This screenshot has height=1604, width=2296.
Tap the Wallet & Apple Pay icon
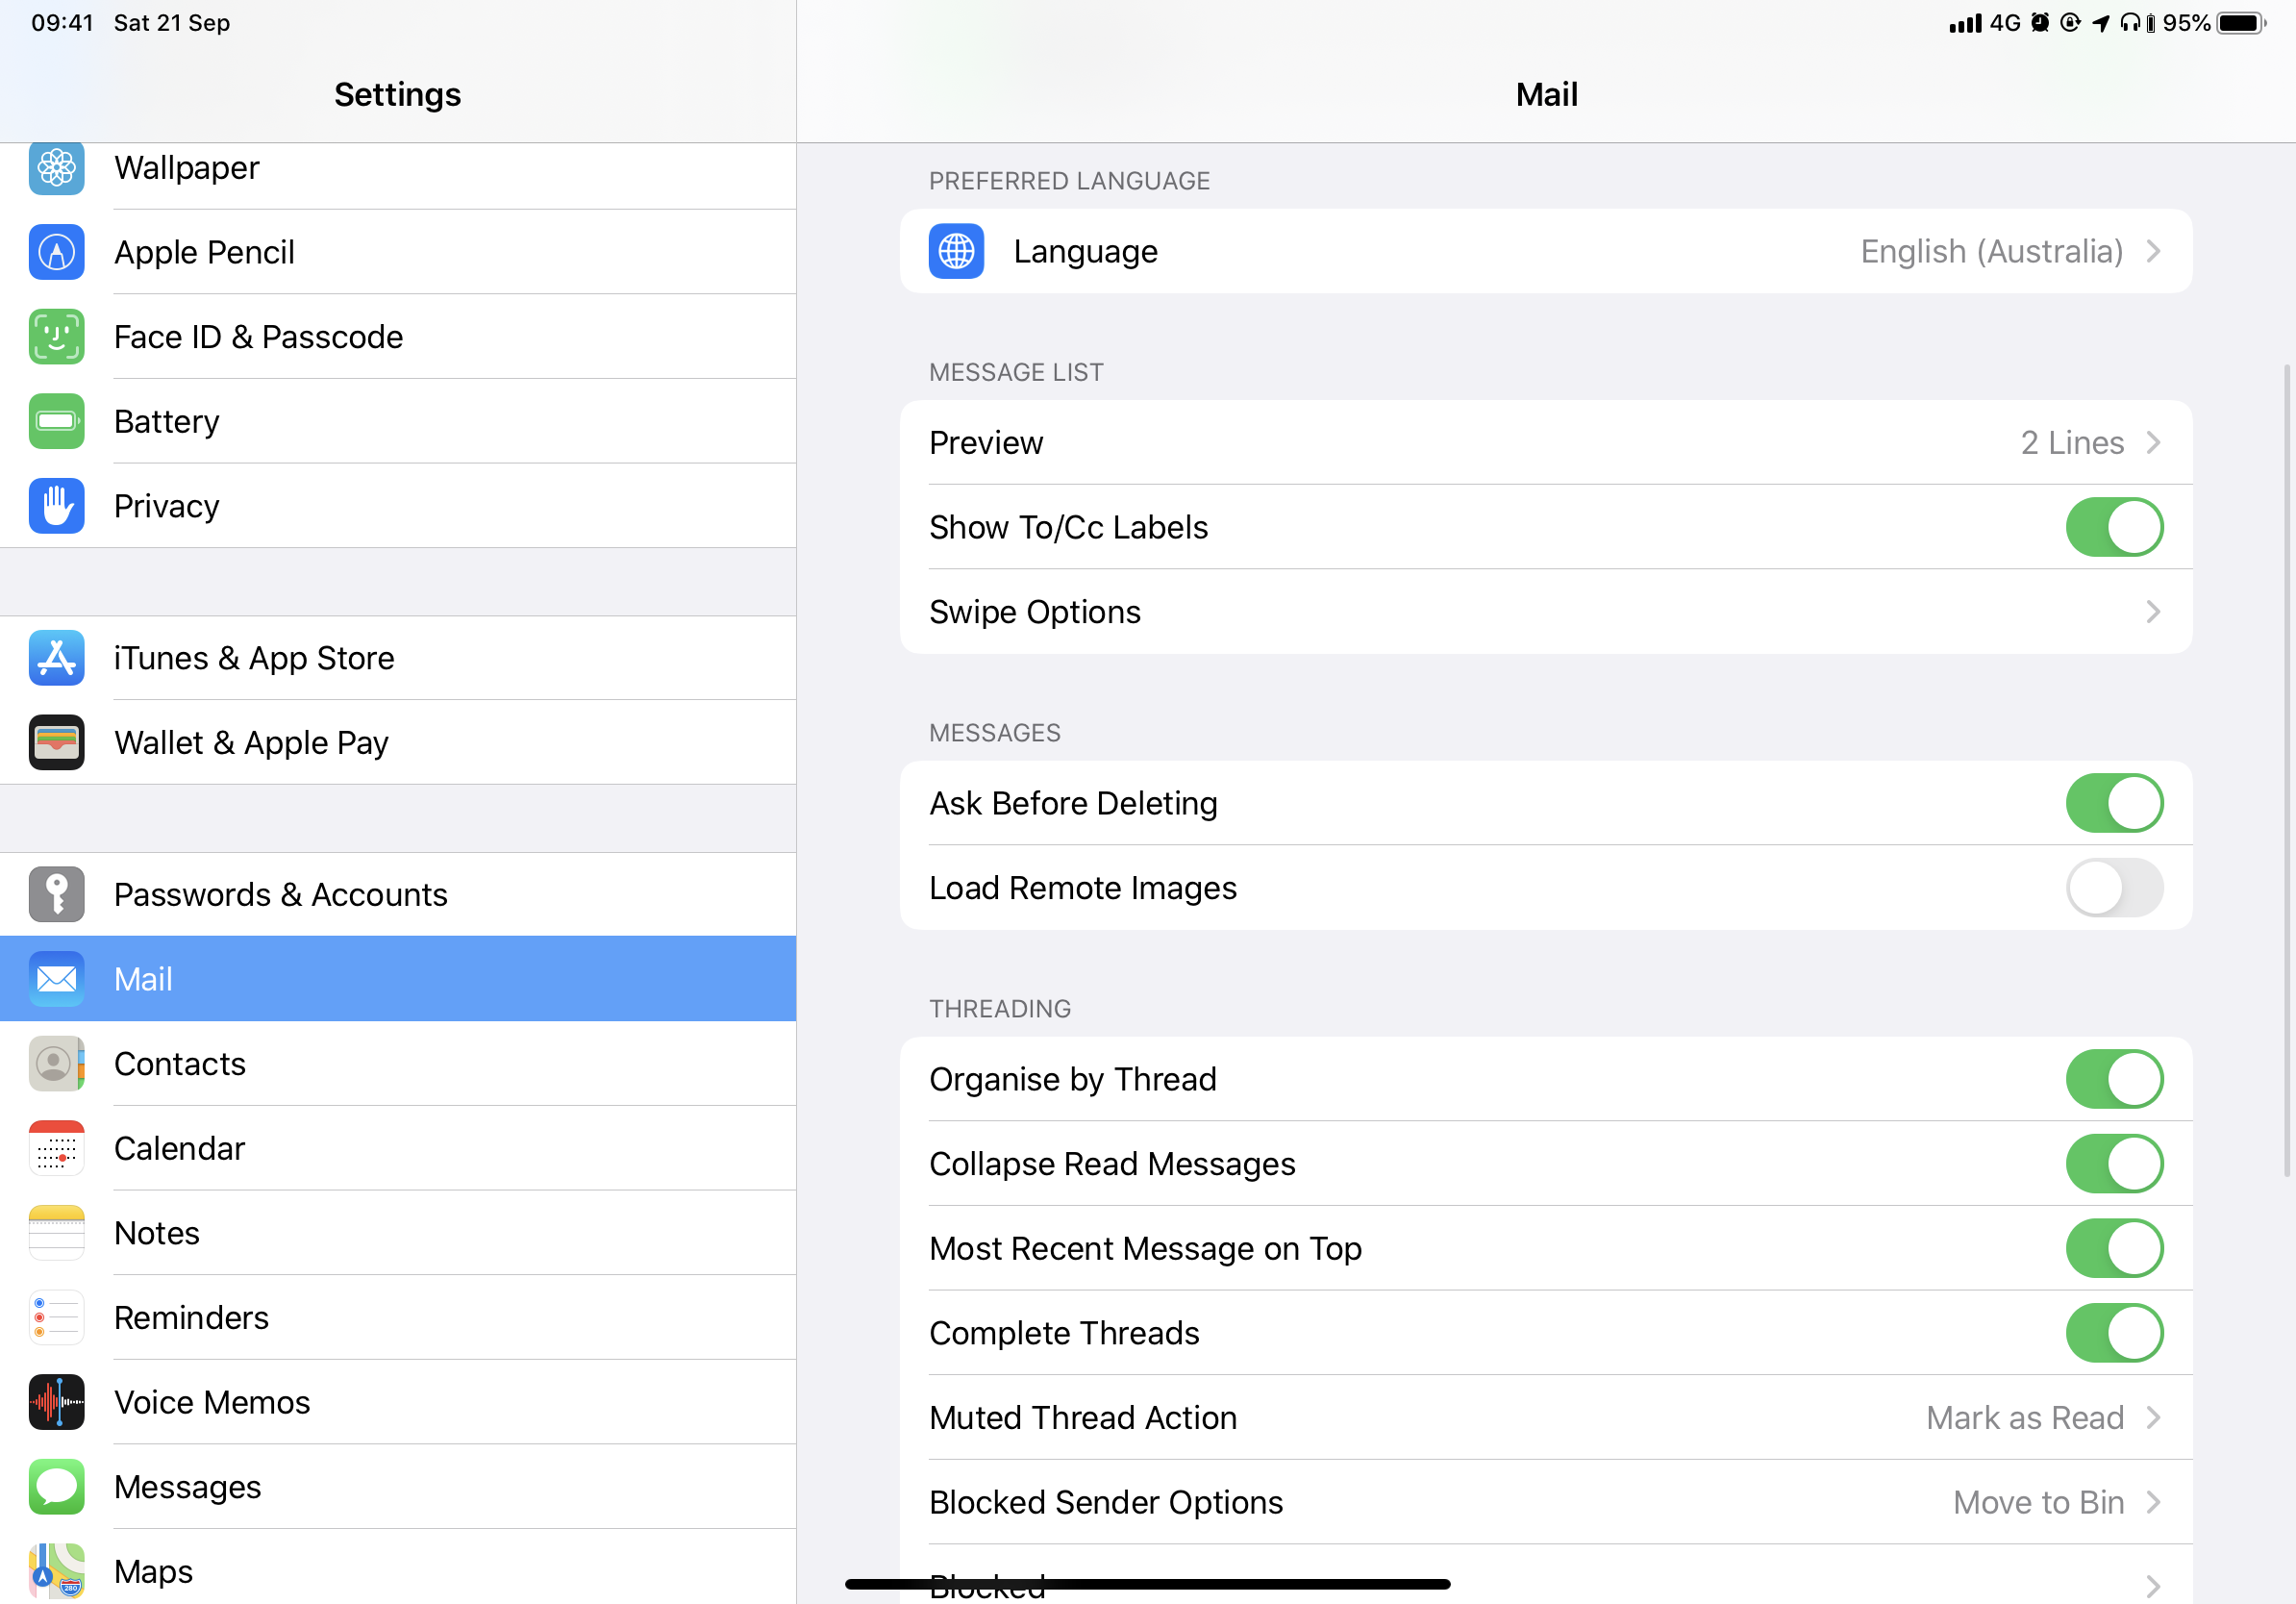pyautogui.click(x=56, y=743)
